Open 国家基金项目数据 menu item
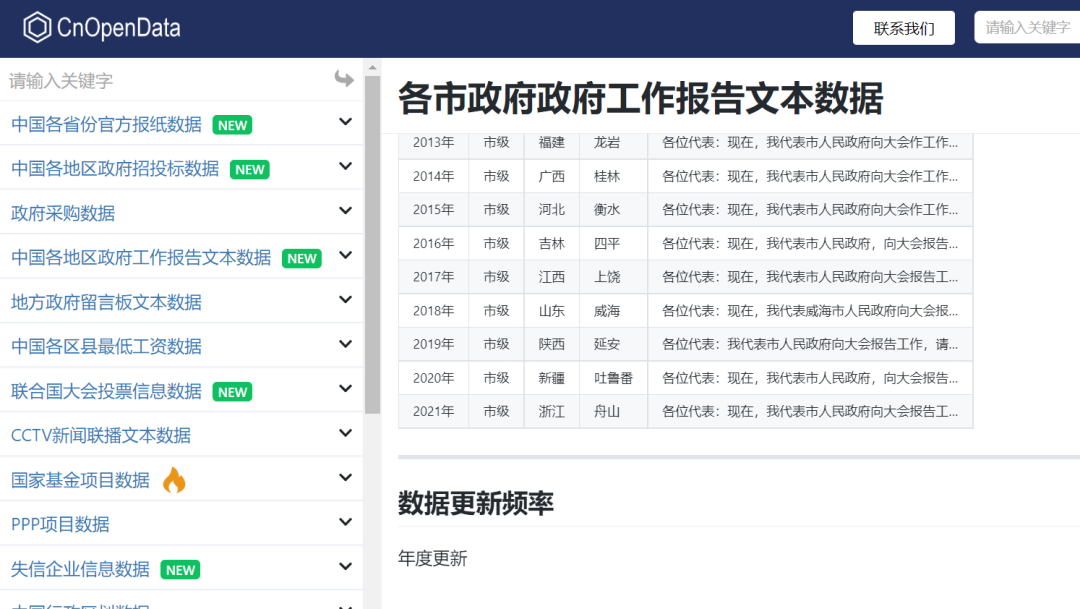1080x609 pixels. point(80,480)
